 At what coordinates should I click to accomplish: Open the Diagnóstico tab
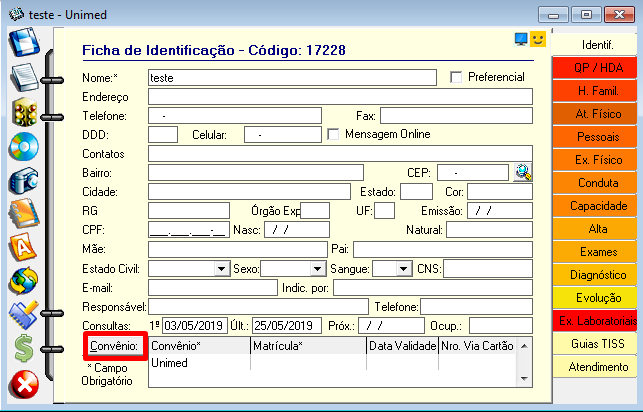[594, 274]
